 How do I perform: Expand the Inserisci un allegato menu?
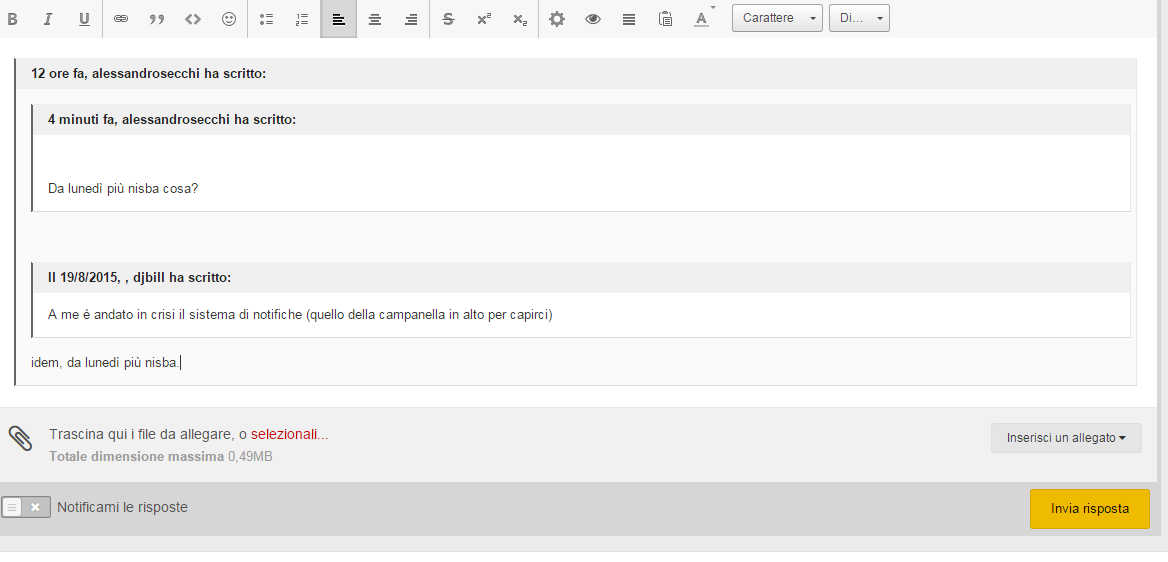[x=1066, y=438]
